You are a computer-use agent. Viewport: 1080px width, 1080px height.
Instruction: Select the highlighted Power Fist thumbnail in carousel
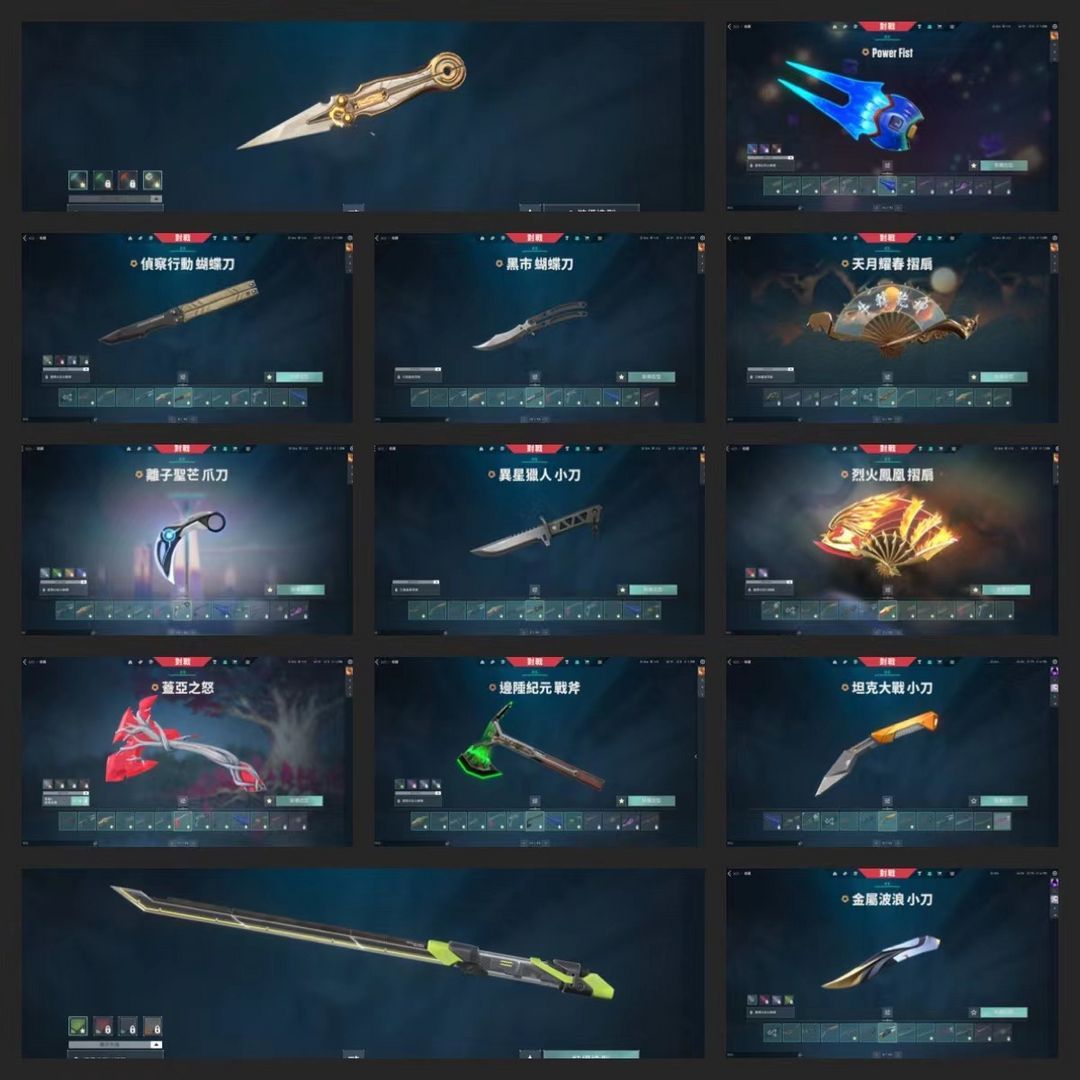point(887,185)
